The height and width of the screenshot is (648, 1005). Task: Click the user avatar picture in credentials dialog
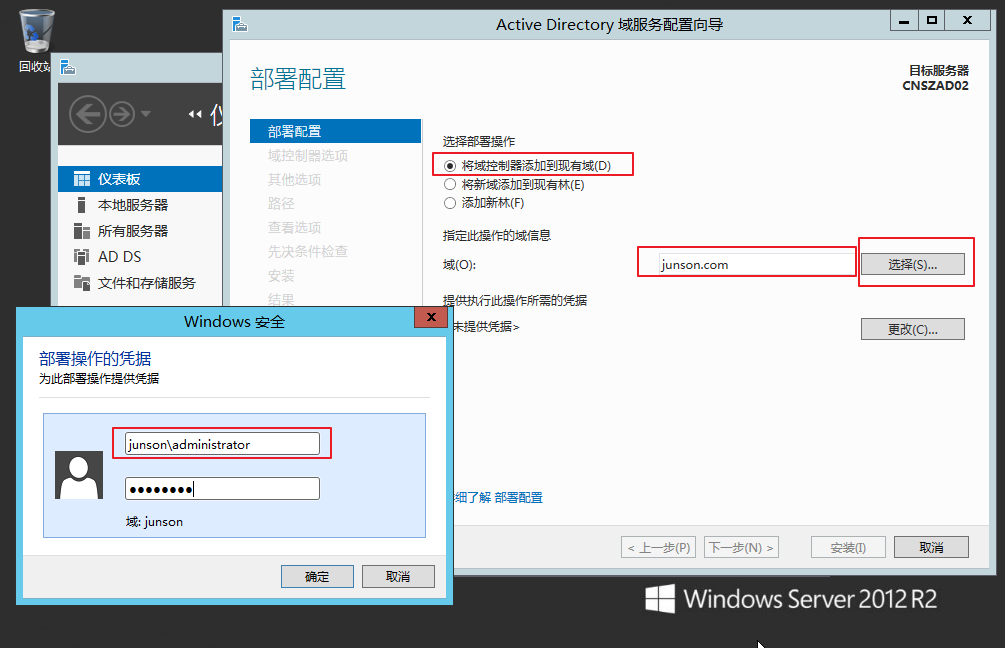(x=79, y=475)
